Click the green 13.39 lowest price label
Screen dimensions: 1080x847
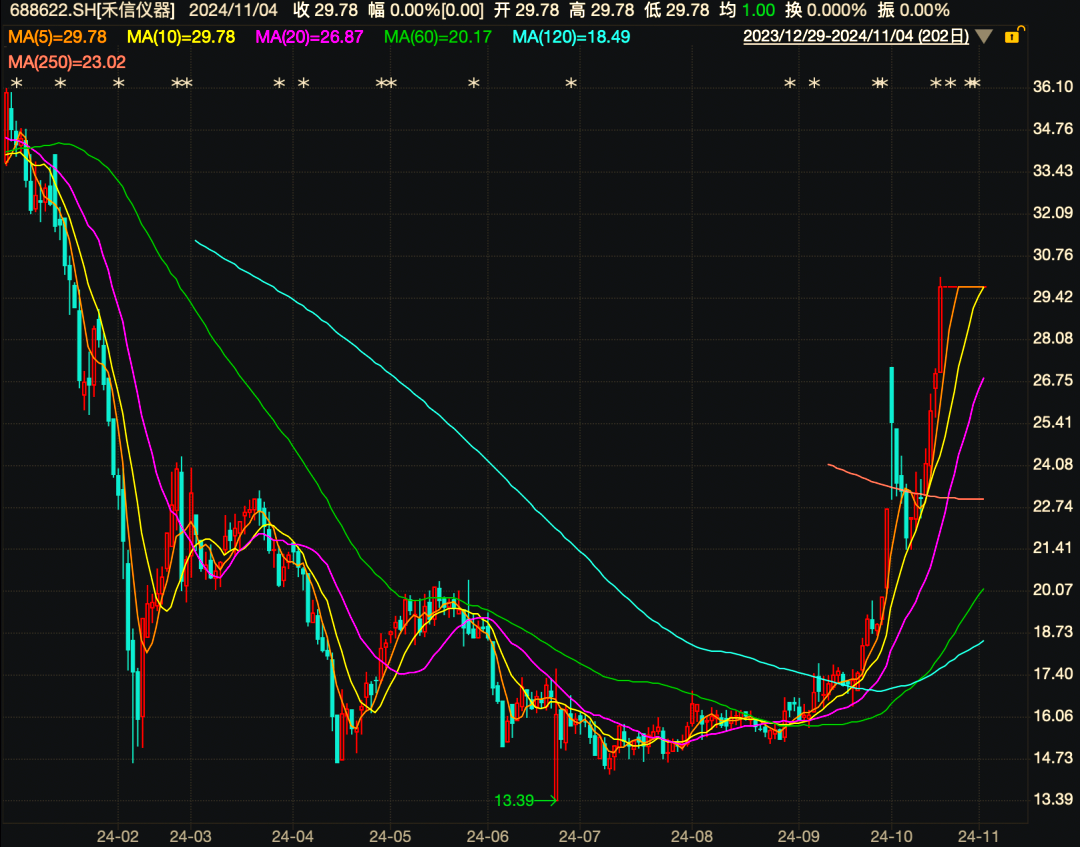tap(515, 800)
